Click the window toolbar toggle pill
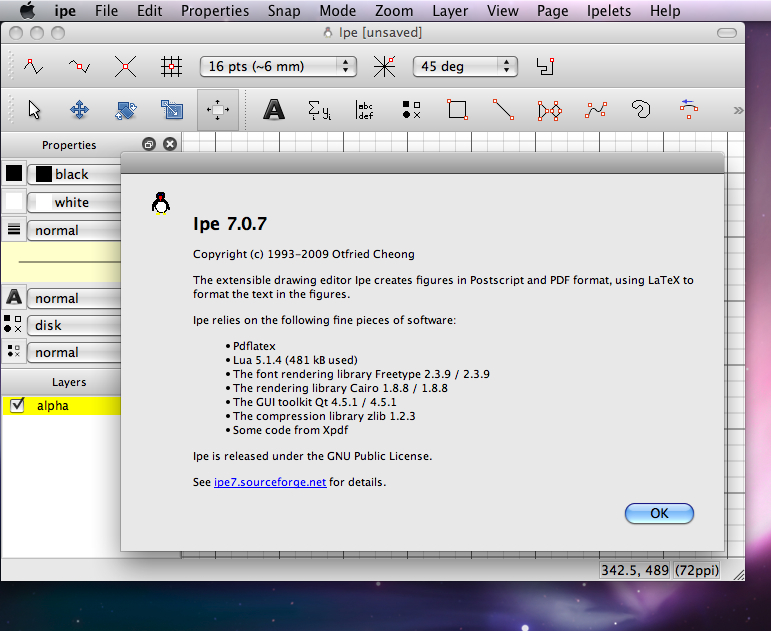Image resolution: width=771 pixels, height=631 pixels. [726, 33]
